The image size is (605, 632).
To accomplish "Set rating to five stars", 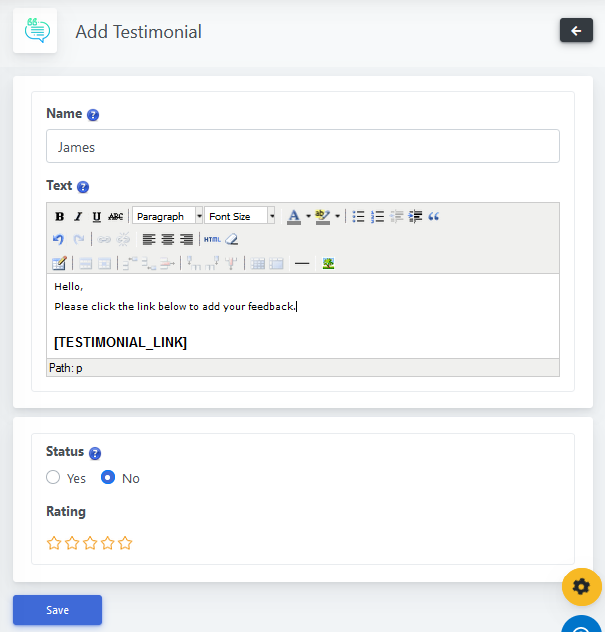I will 125,543.
